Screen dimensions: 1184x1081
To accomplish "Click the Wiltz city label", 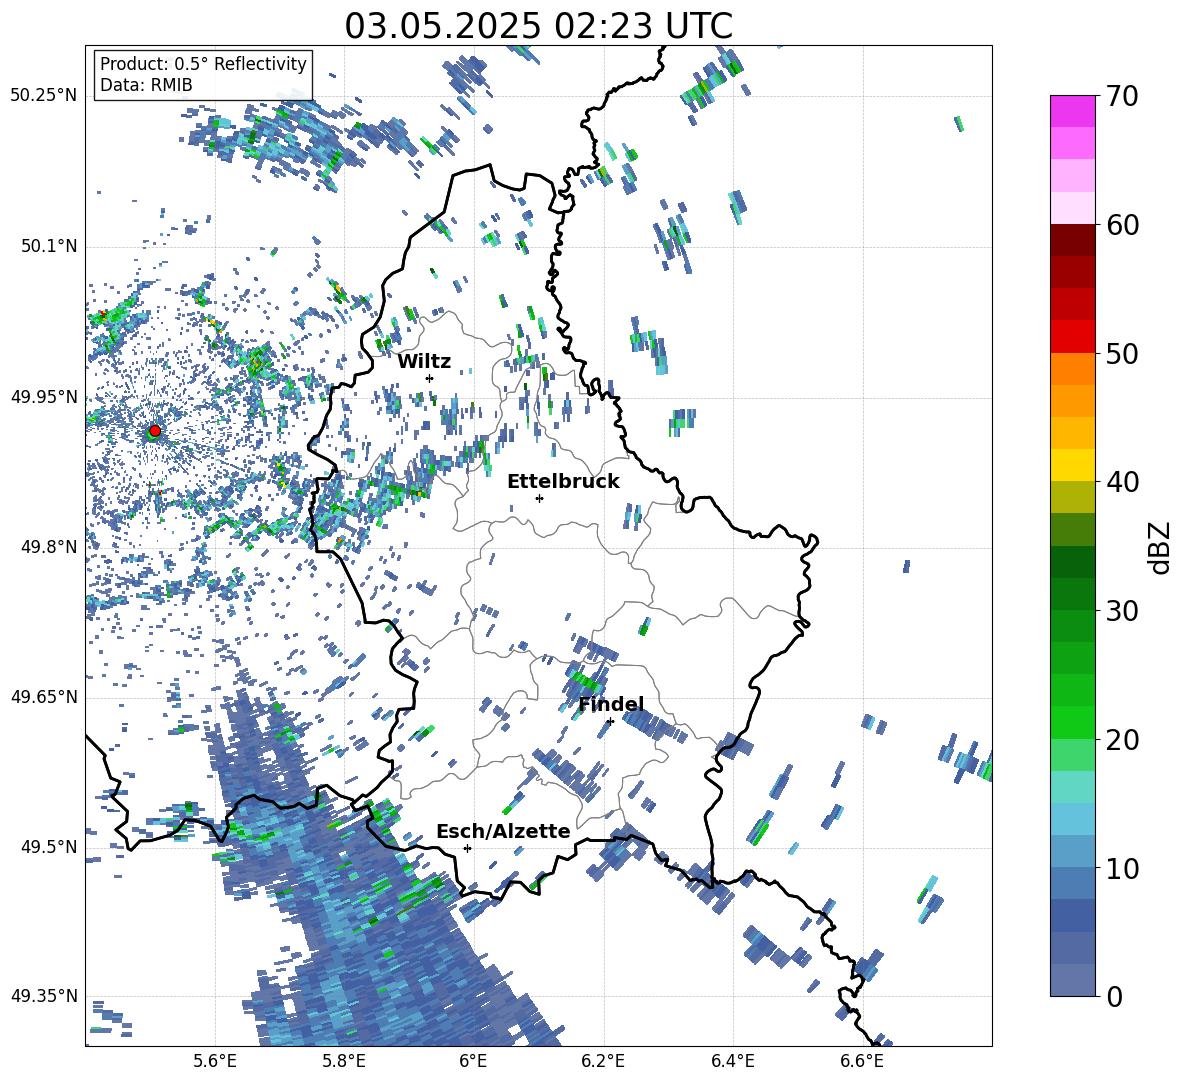I will [x=424, y=362].
